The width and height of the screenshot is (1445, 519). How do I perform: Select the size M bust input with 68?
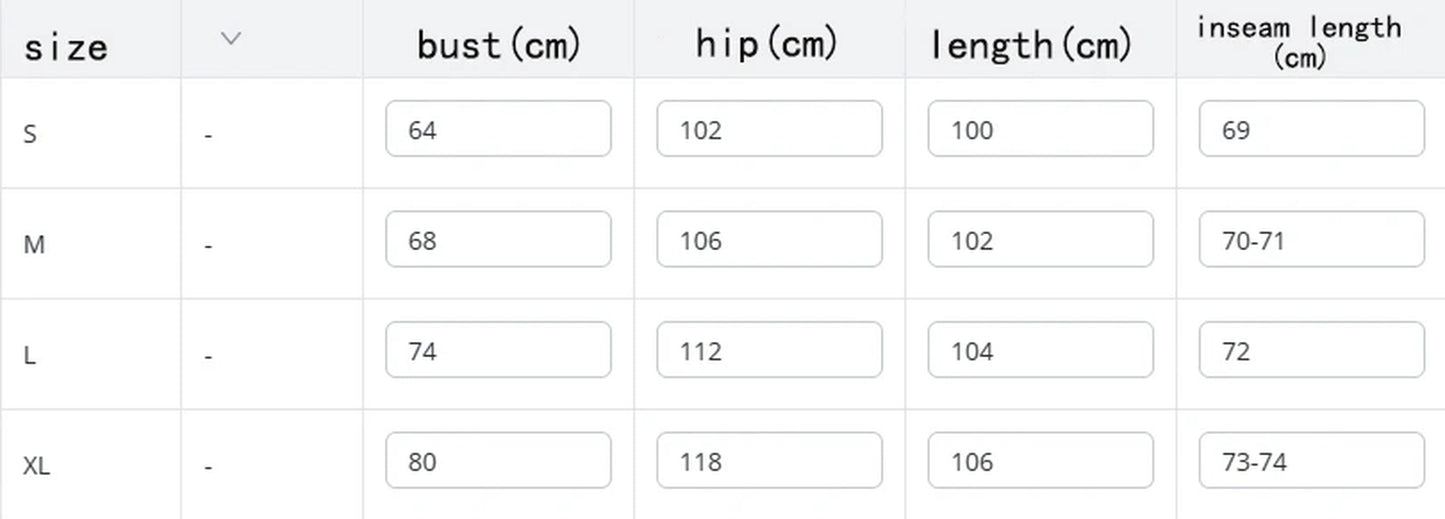[498, 240]
